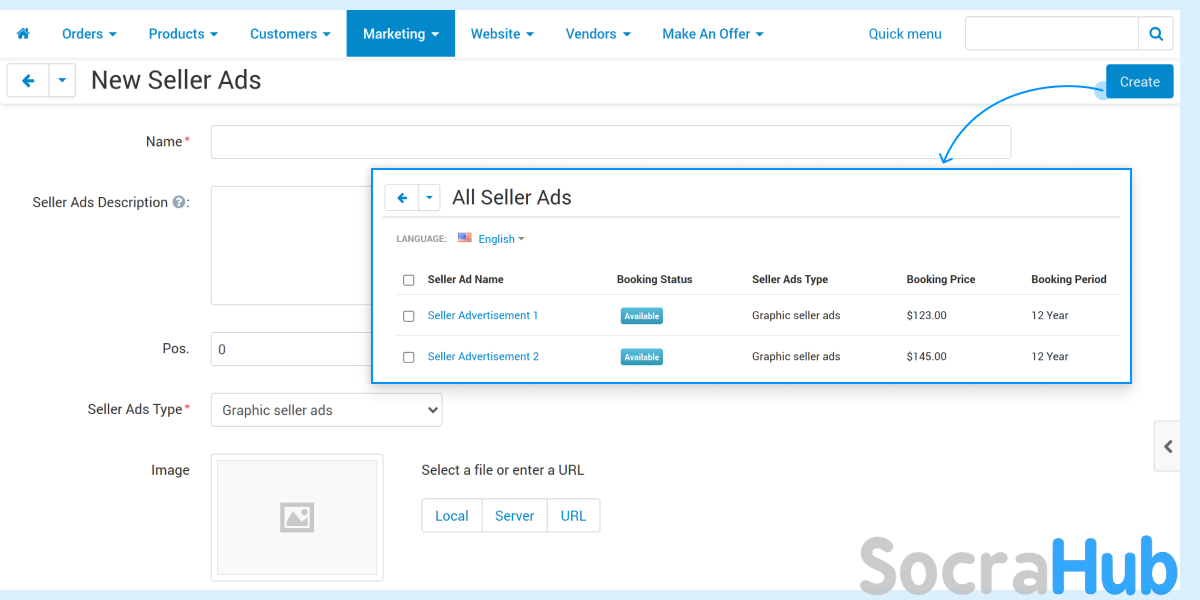Click the Name input field
The height and width of the screenshot is (600, 1200).
610,142
